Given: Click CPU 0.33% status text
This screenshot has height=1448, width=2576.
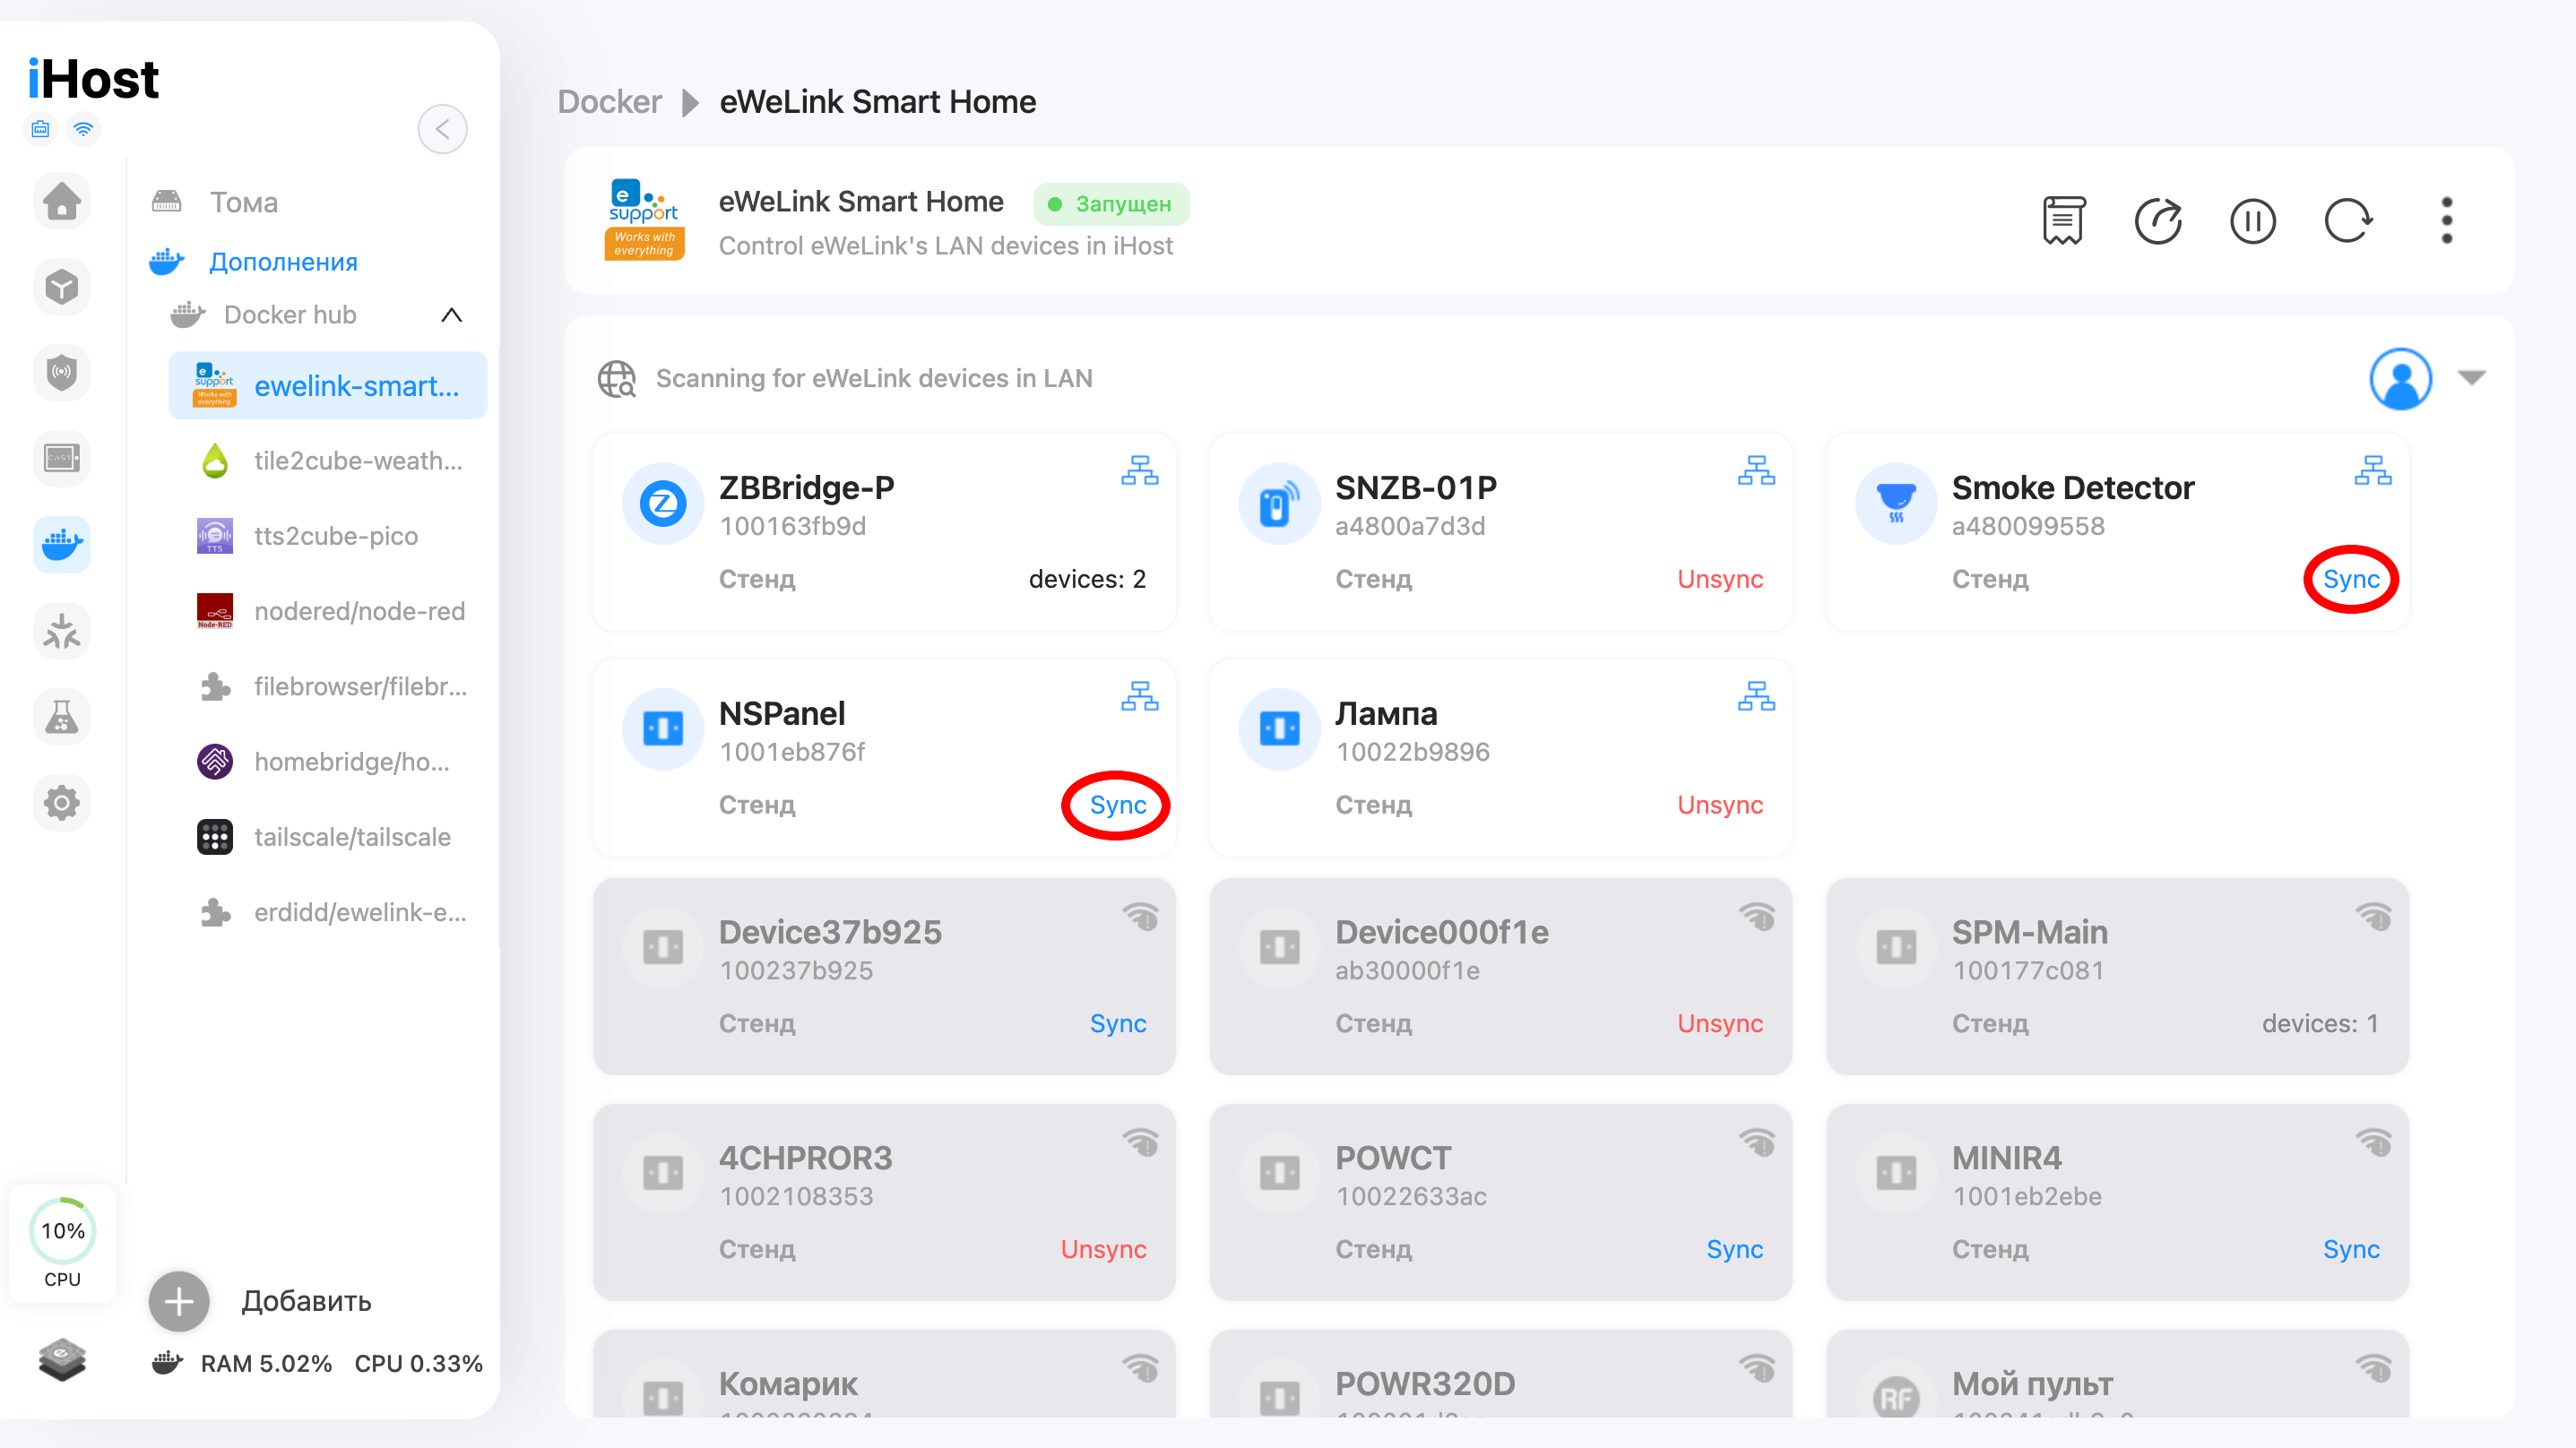Looking at the screenshot, I should (x=418, y=1363).
